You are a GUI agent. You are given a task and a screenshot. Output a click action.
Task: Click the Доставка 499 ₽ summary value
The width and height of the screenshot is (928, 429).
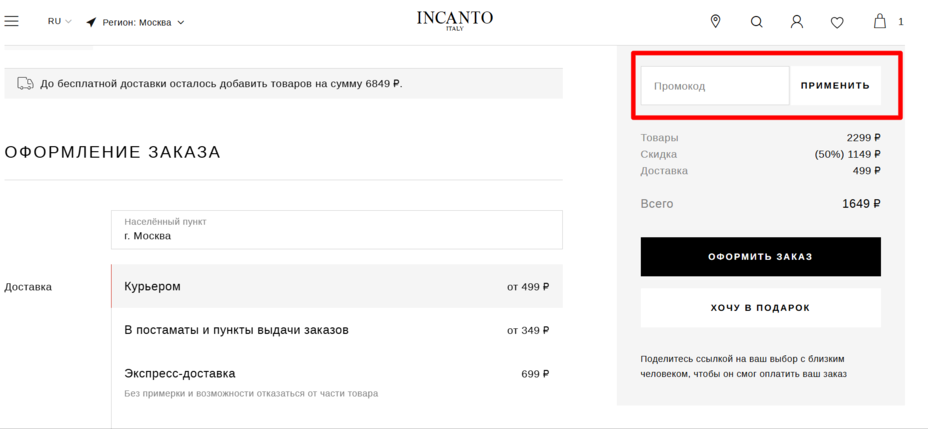868,171
